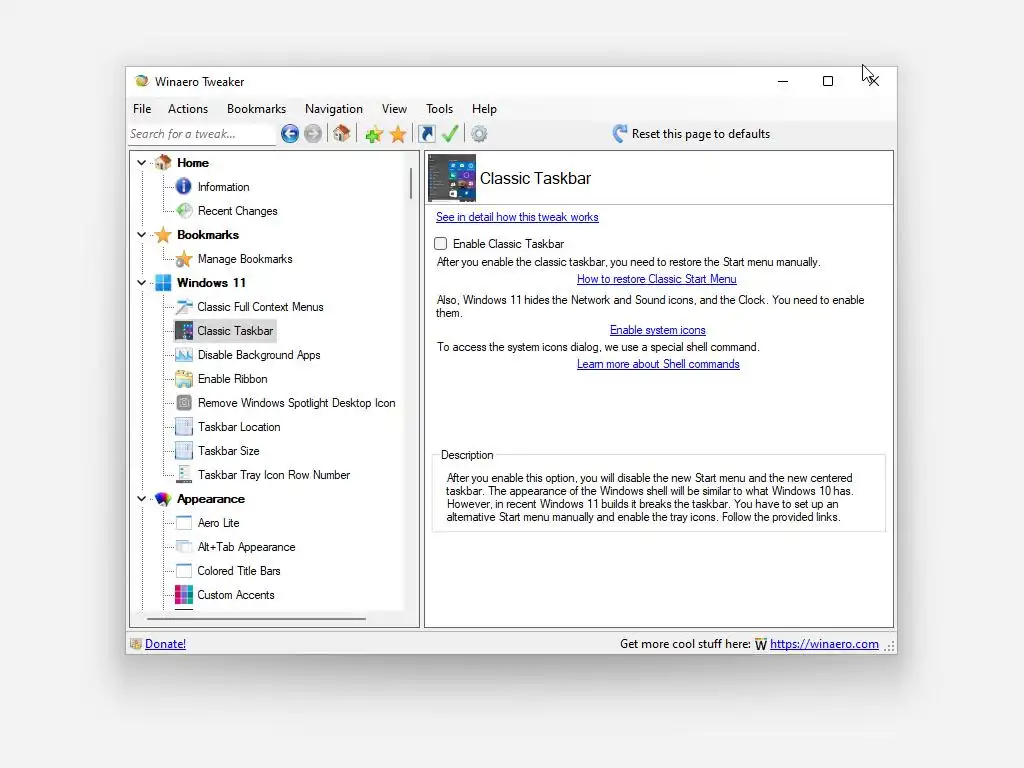Click the Aero Lite icon

(184, 522)
